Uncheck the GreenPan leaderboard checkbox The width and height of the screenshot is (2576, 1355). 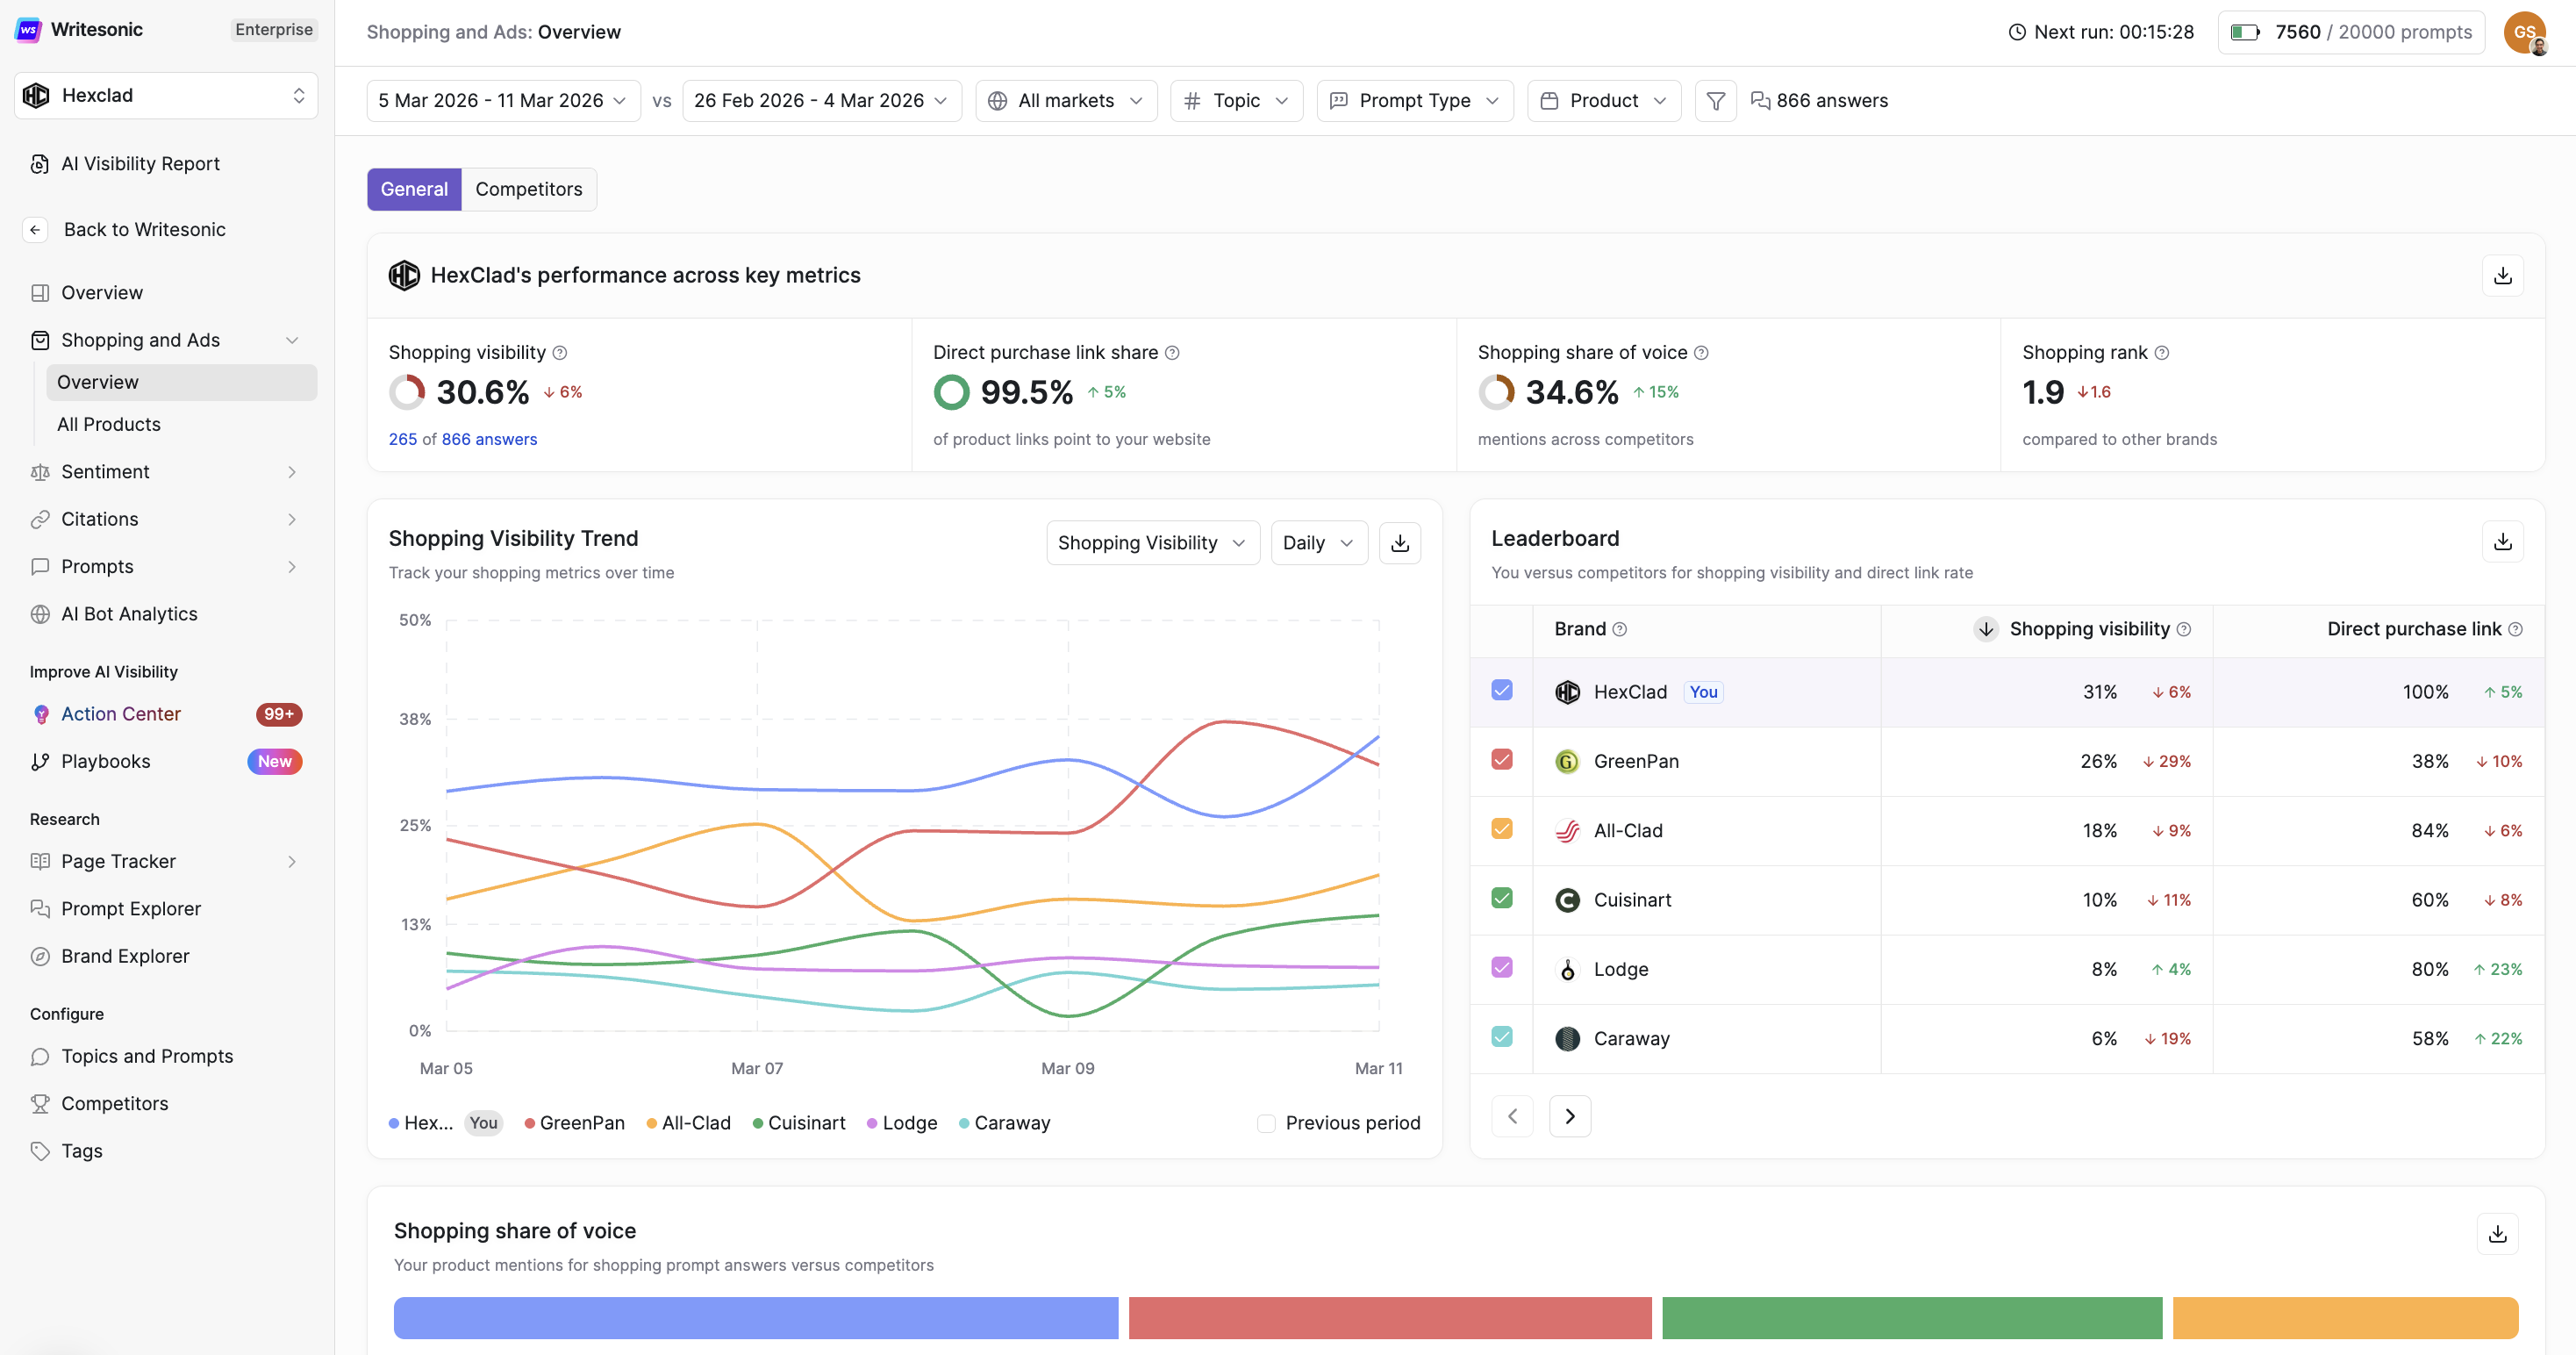1501,760
